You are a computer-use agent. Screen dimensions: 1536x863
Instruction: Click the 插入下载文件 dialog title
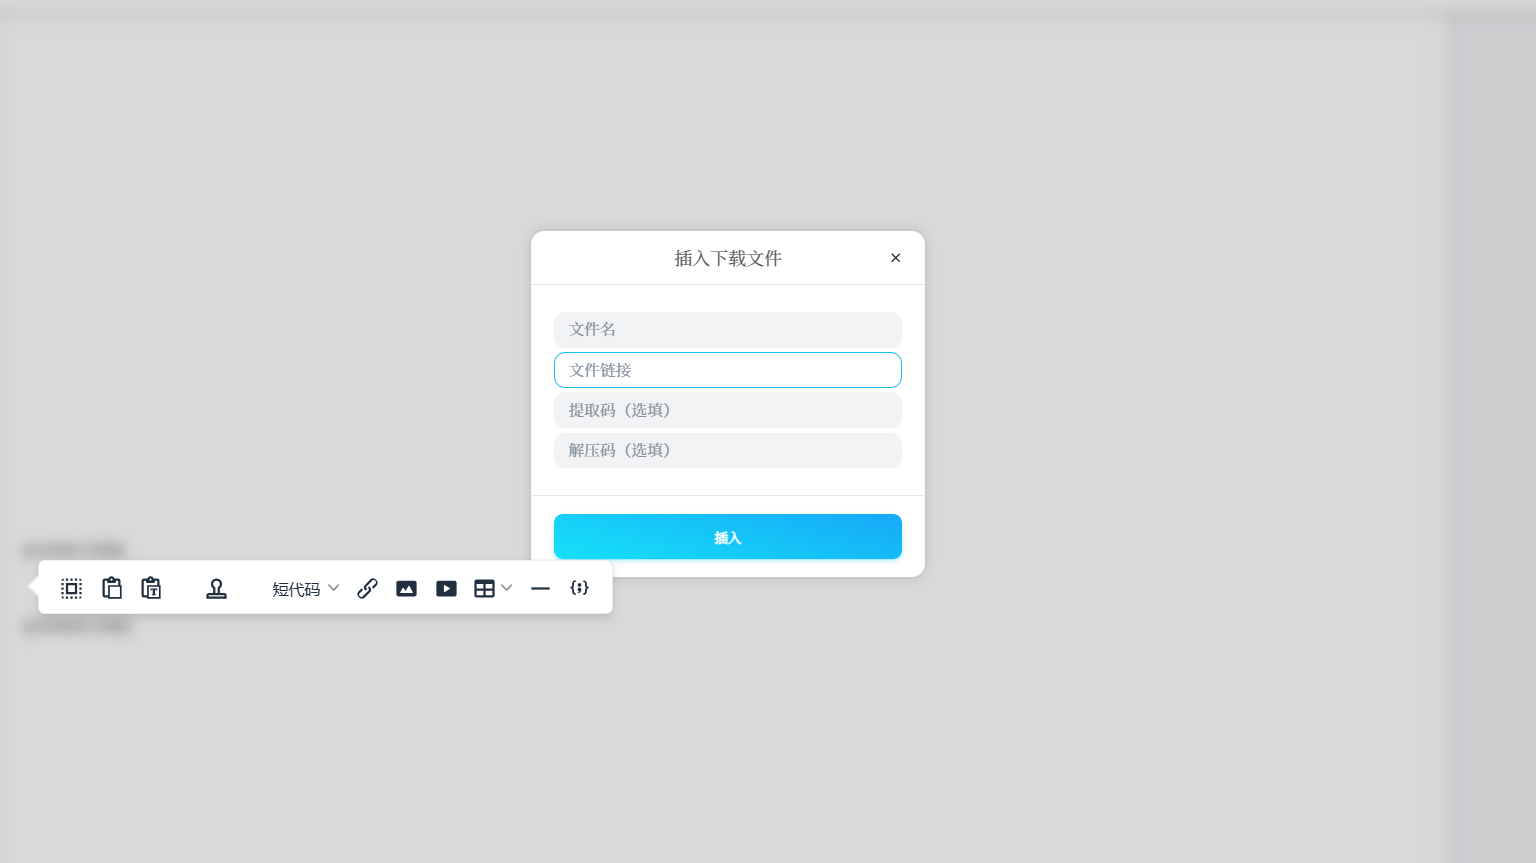727,258
